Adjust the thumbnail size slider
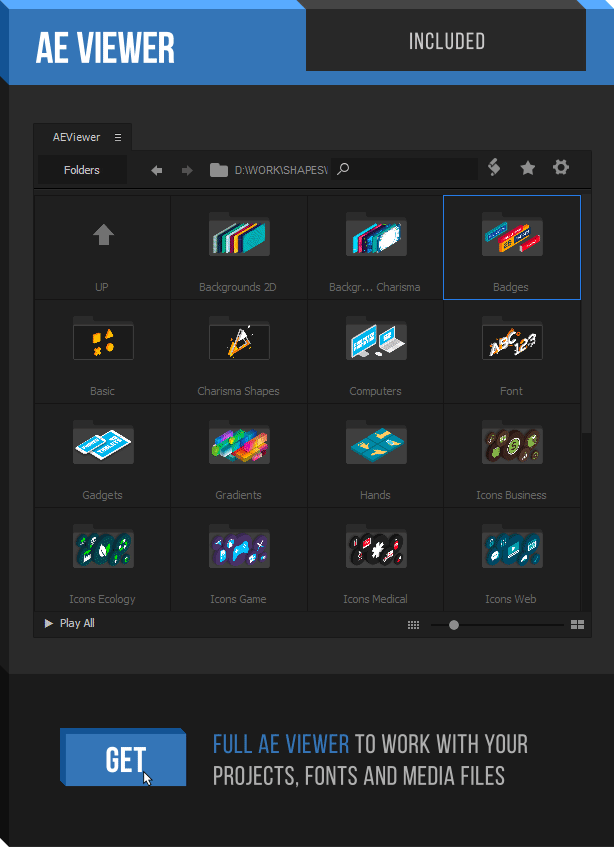 point(454,625)
